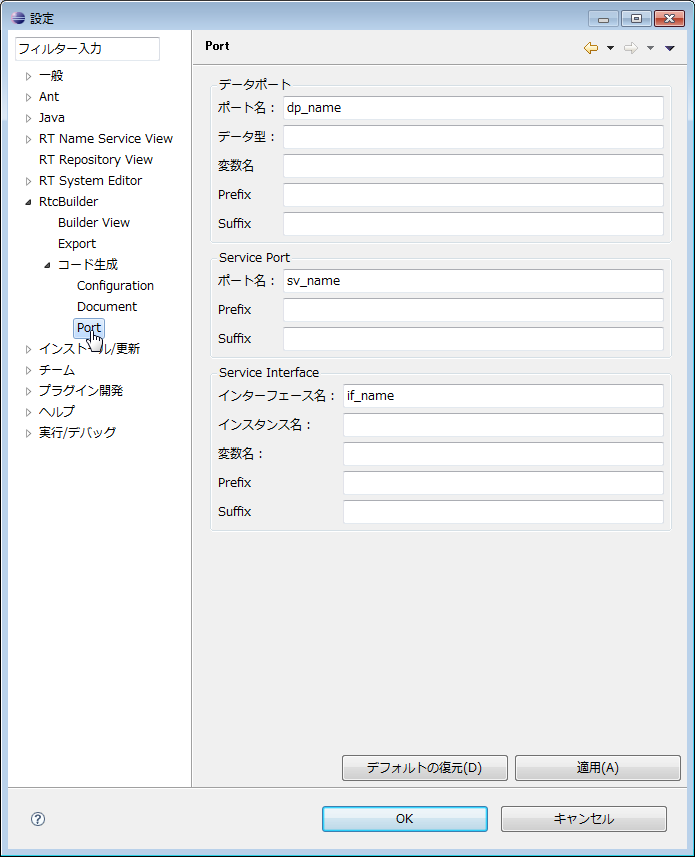The width and height of the screenshot is (695, 857).
Task: Click the forward navigation arrow icon
Action: (631, 48)
